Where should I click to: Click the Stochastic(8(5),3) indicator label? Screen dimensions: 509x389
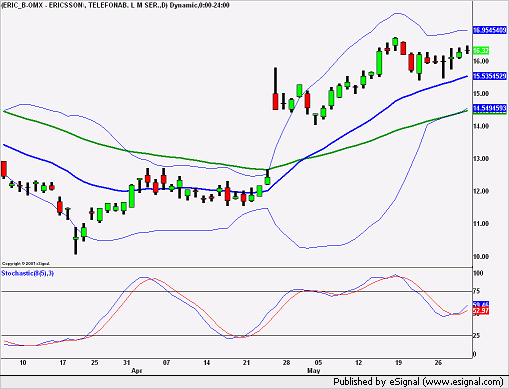click(x=28, y=273)
